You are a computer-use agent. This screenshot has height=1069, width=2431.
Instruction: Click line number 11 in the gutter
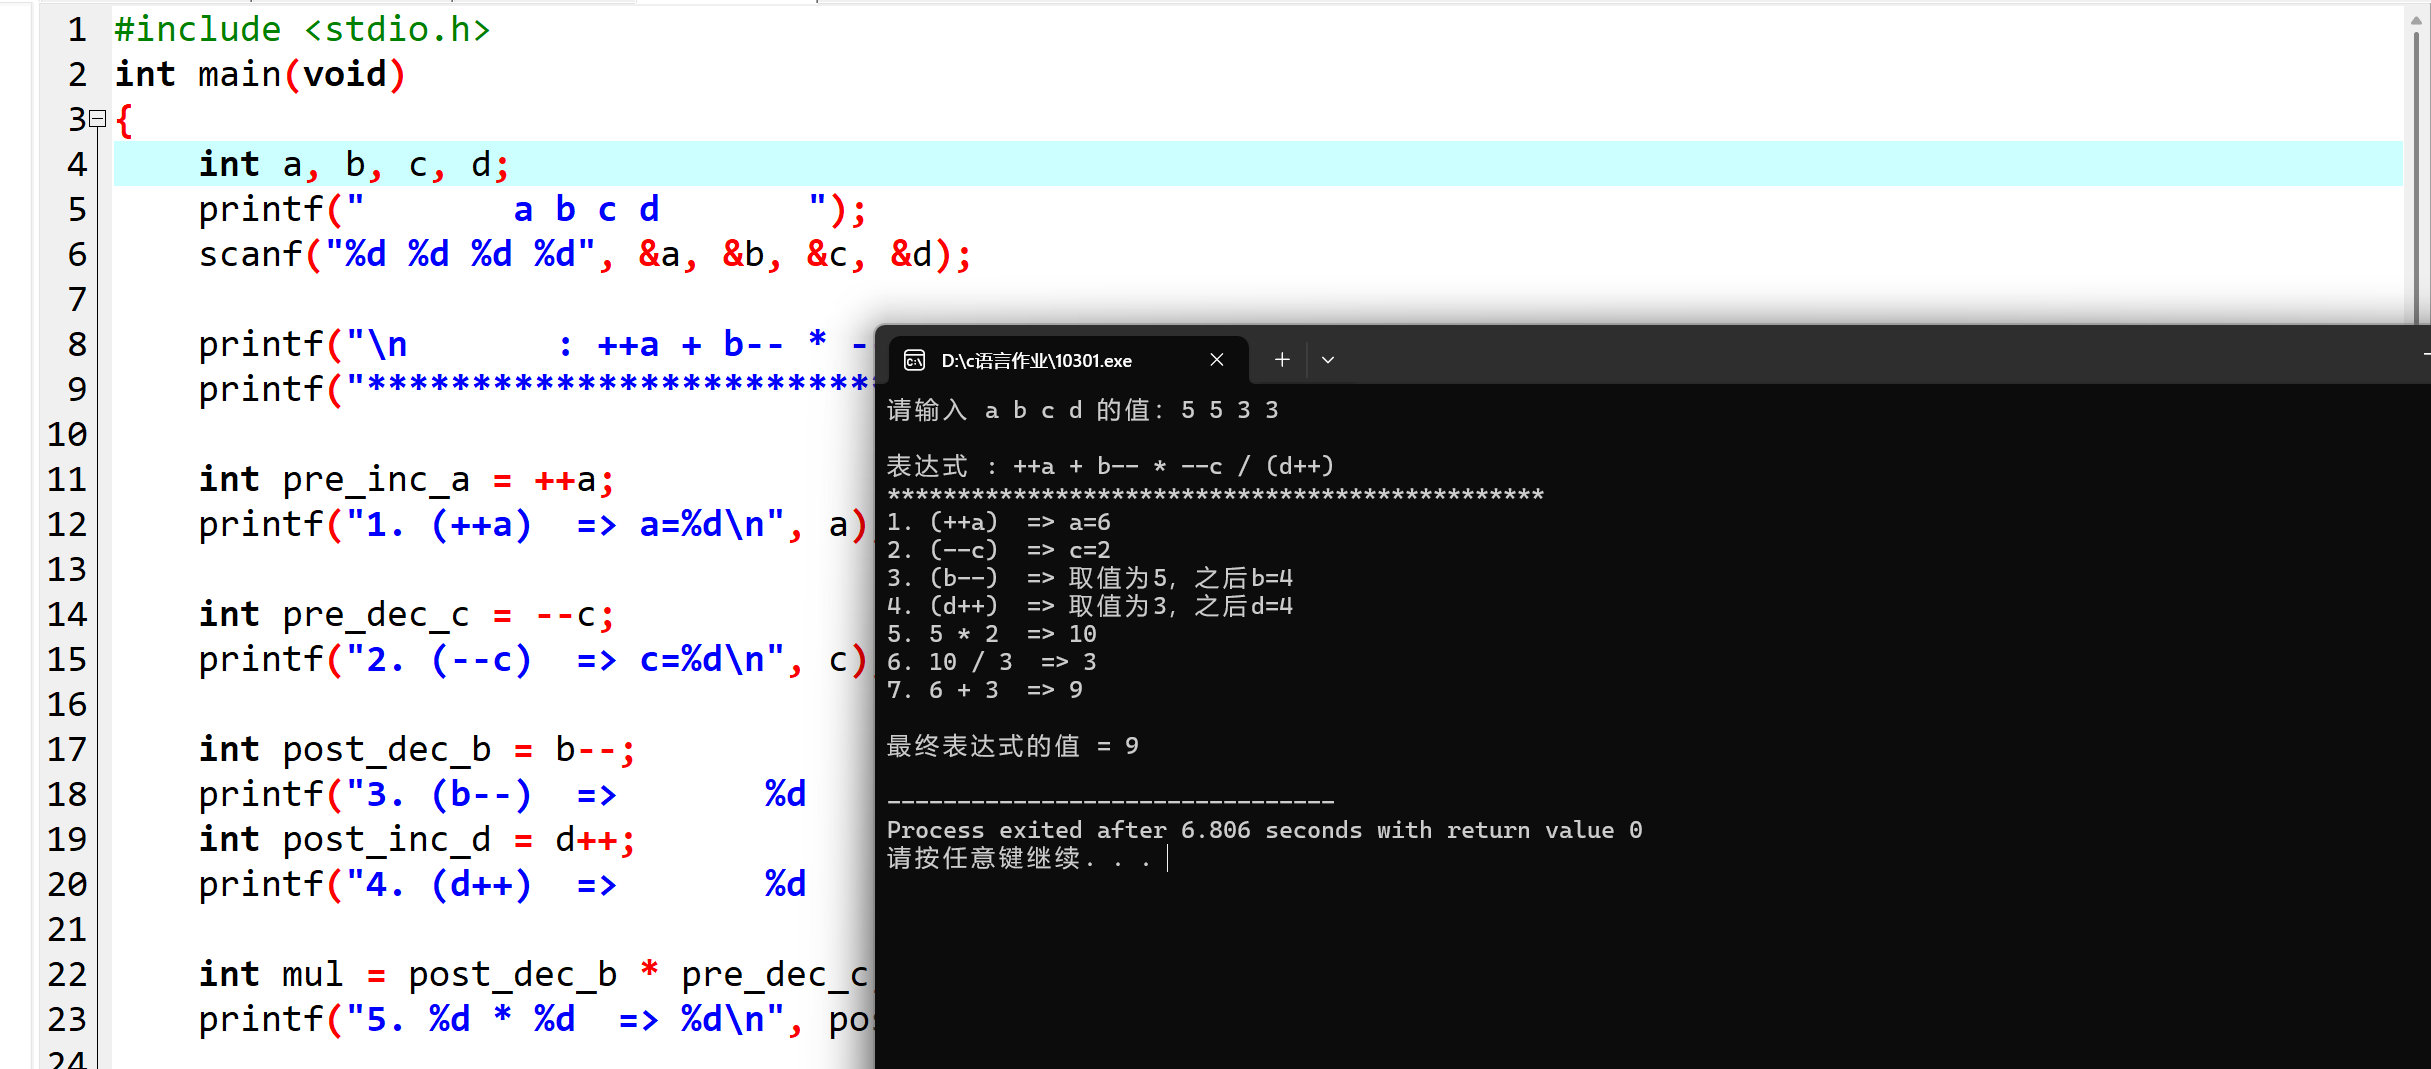click(67, 479)
